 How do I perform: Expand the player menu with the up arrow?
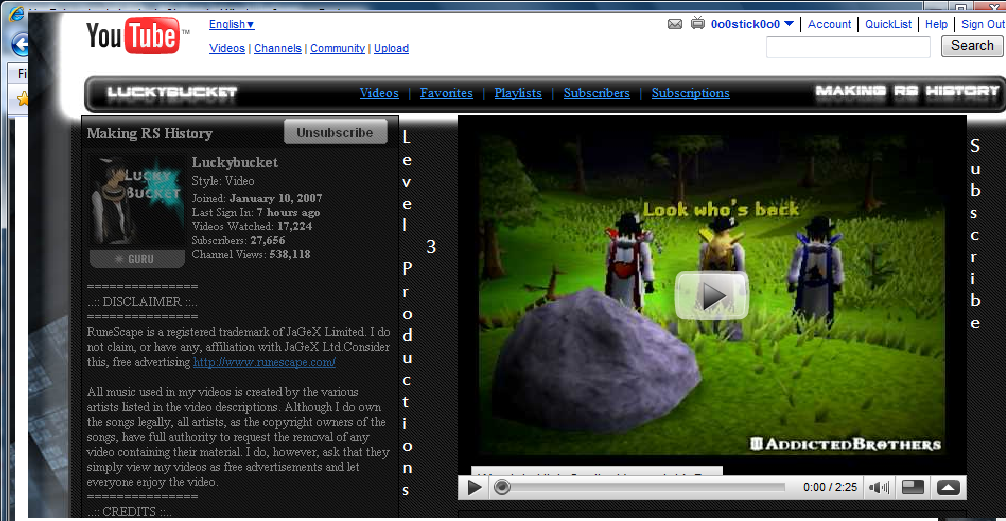pyautogui.click(x=948, y=487)
